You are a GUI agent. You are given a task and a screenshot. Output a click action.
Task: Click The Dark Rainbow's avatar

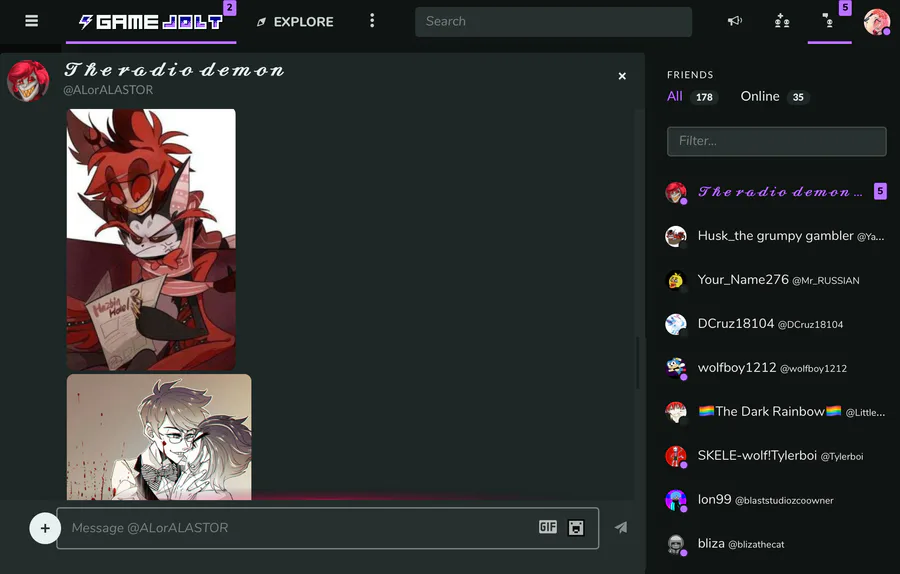[x=676, y=412]
